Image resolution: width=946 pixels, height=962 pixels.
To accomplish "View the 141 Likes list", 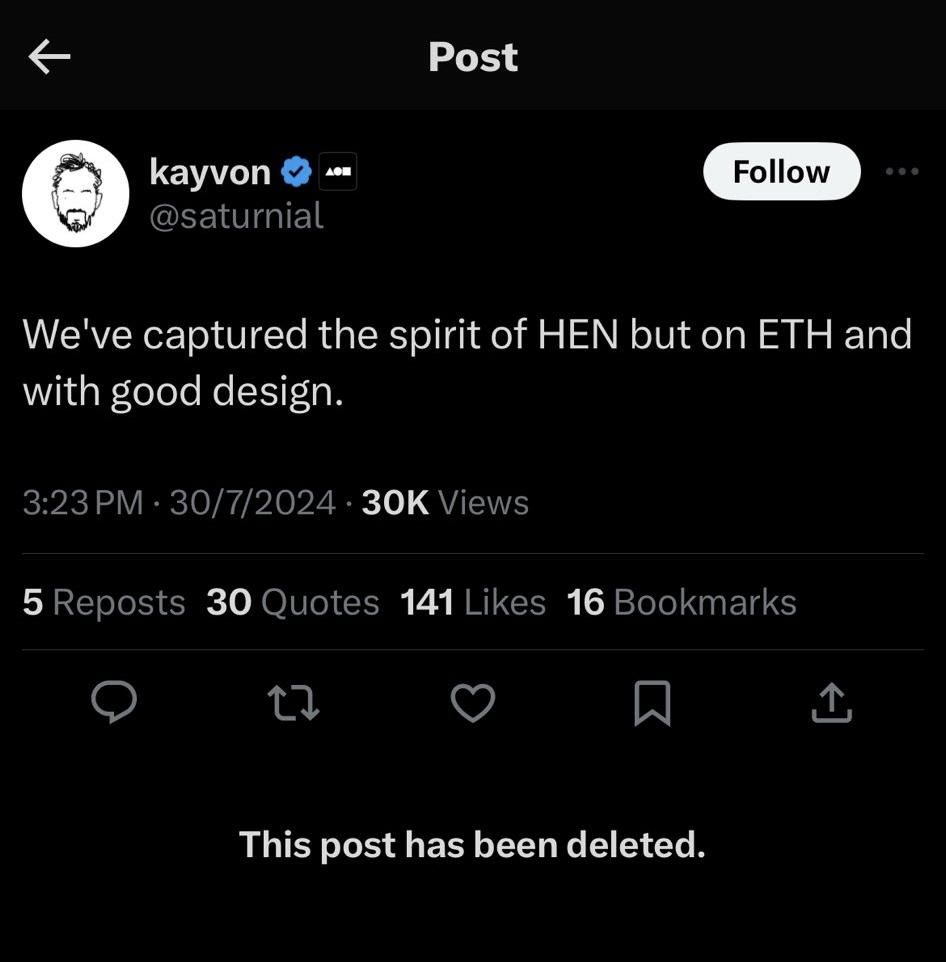I will 473,601.
